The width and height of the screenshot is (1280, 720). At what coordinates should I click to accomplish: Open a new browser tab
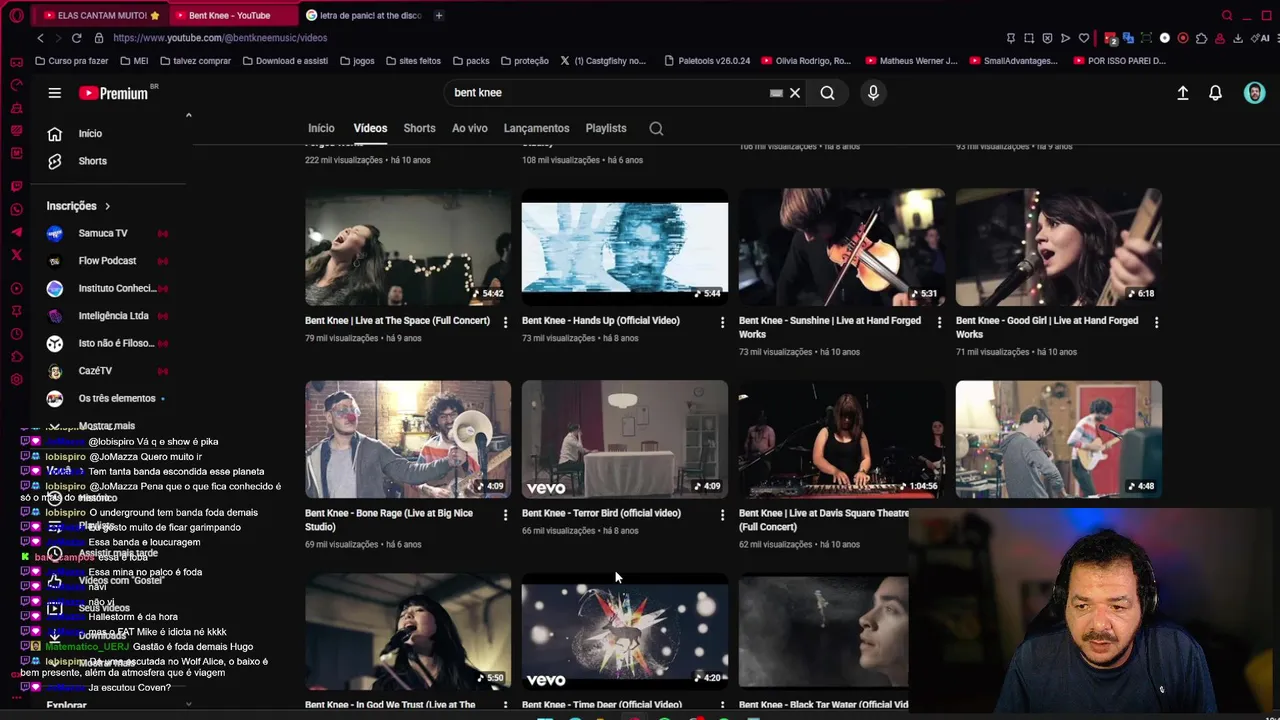(x=439, y=15)
